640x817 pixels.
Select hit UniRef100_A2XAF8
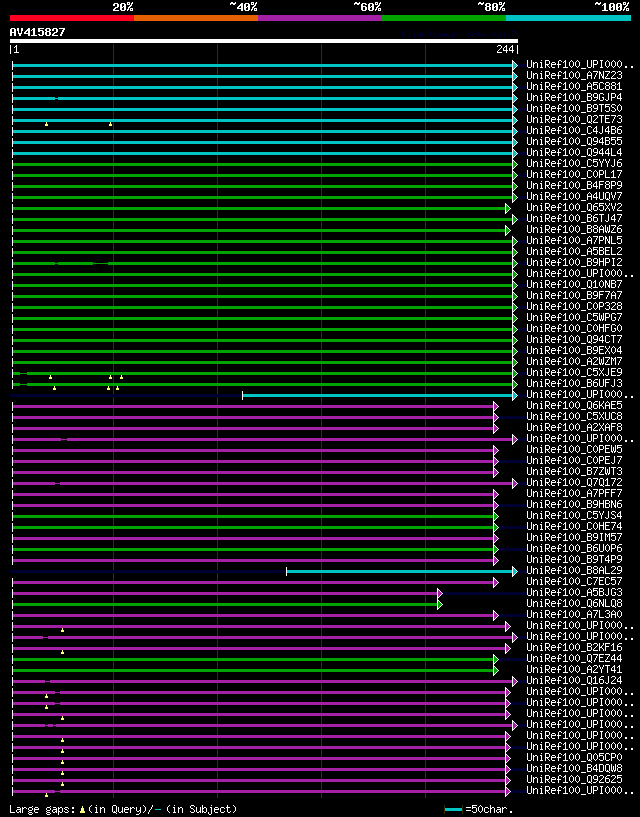574,427
